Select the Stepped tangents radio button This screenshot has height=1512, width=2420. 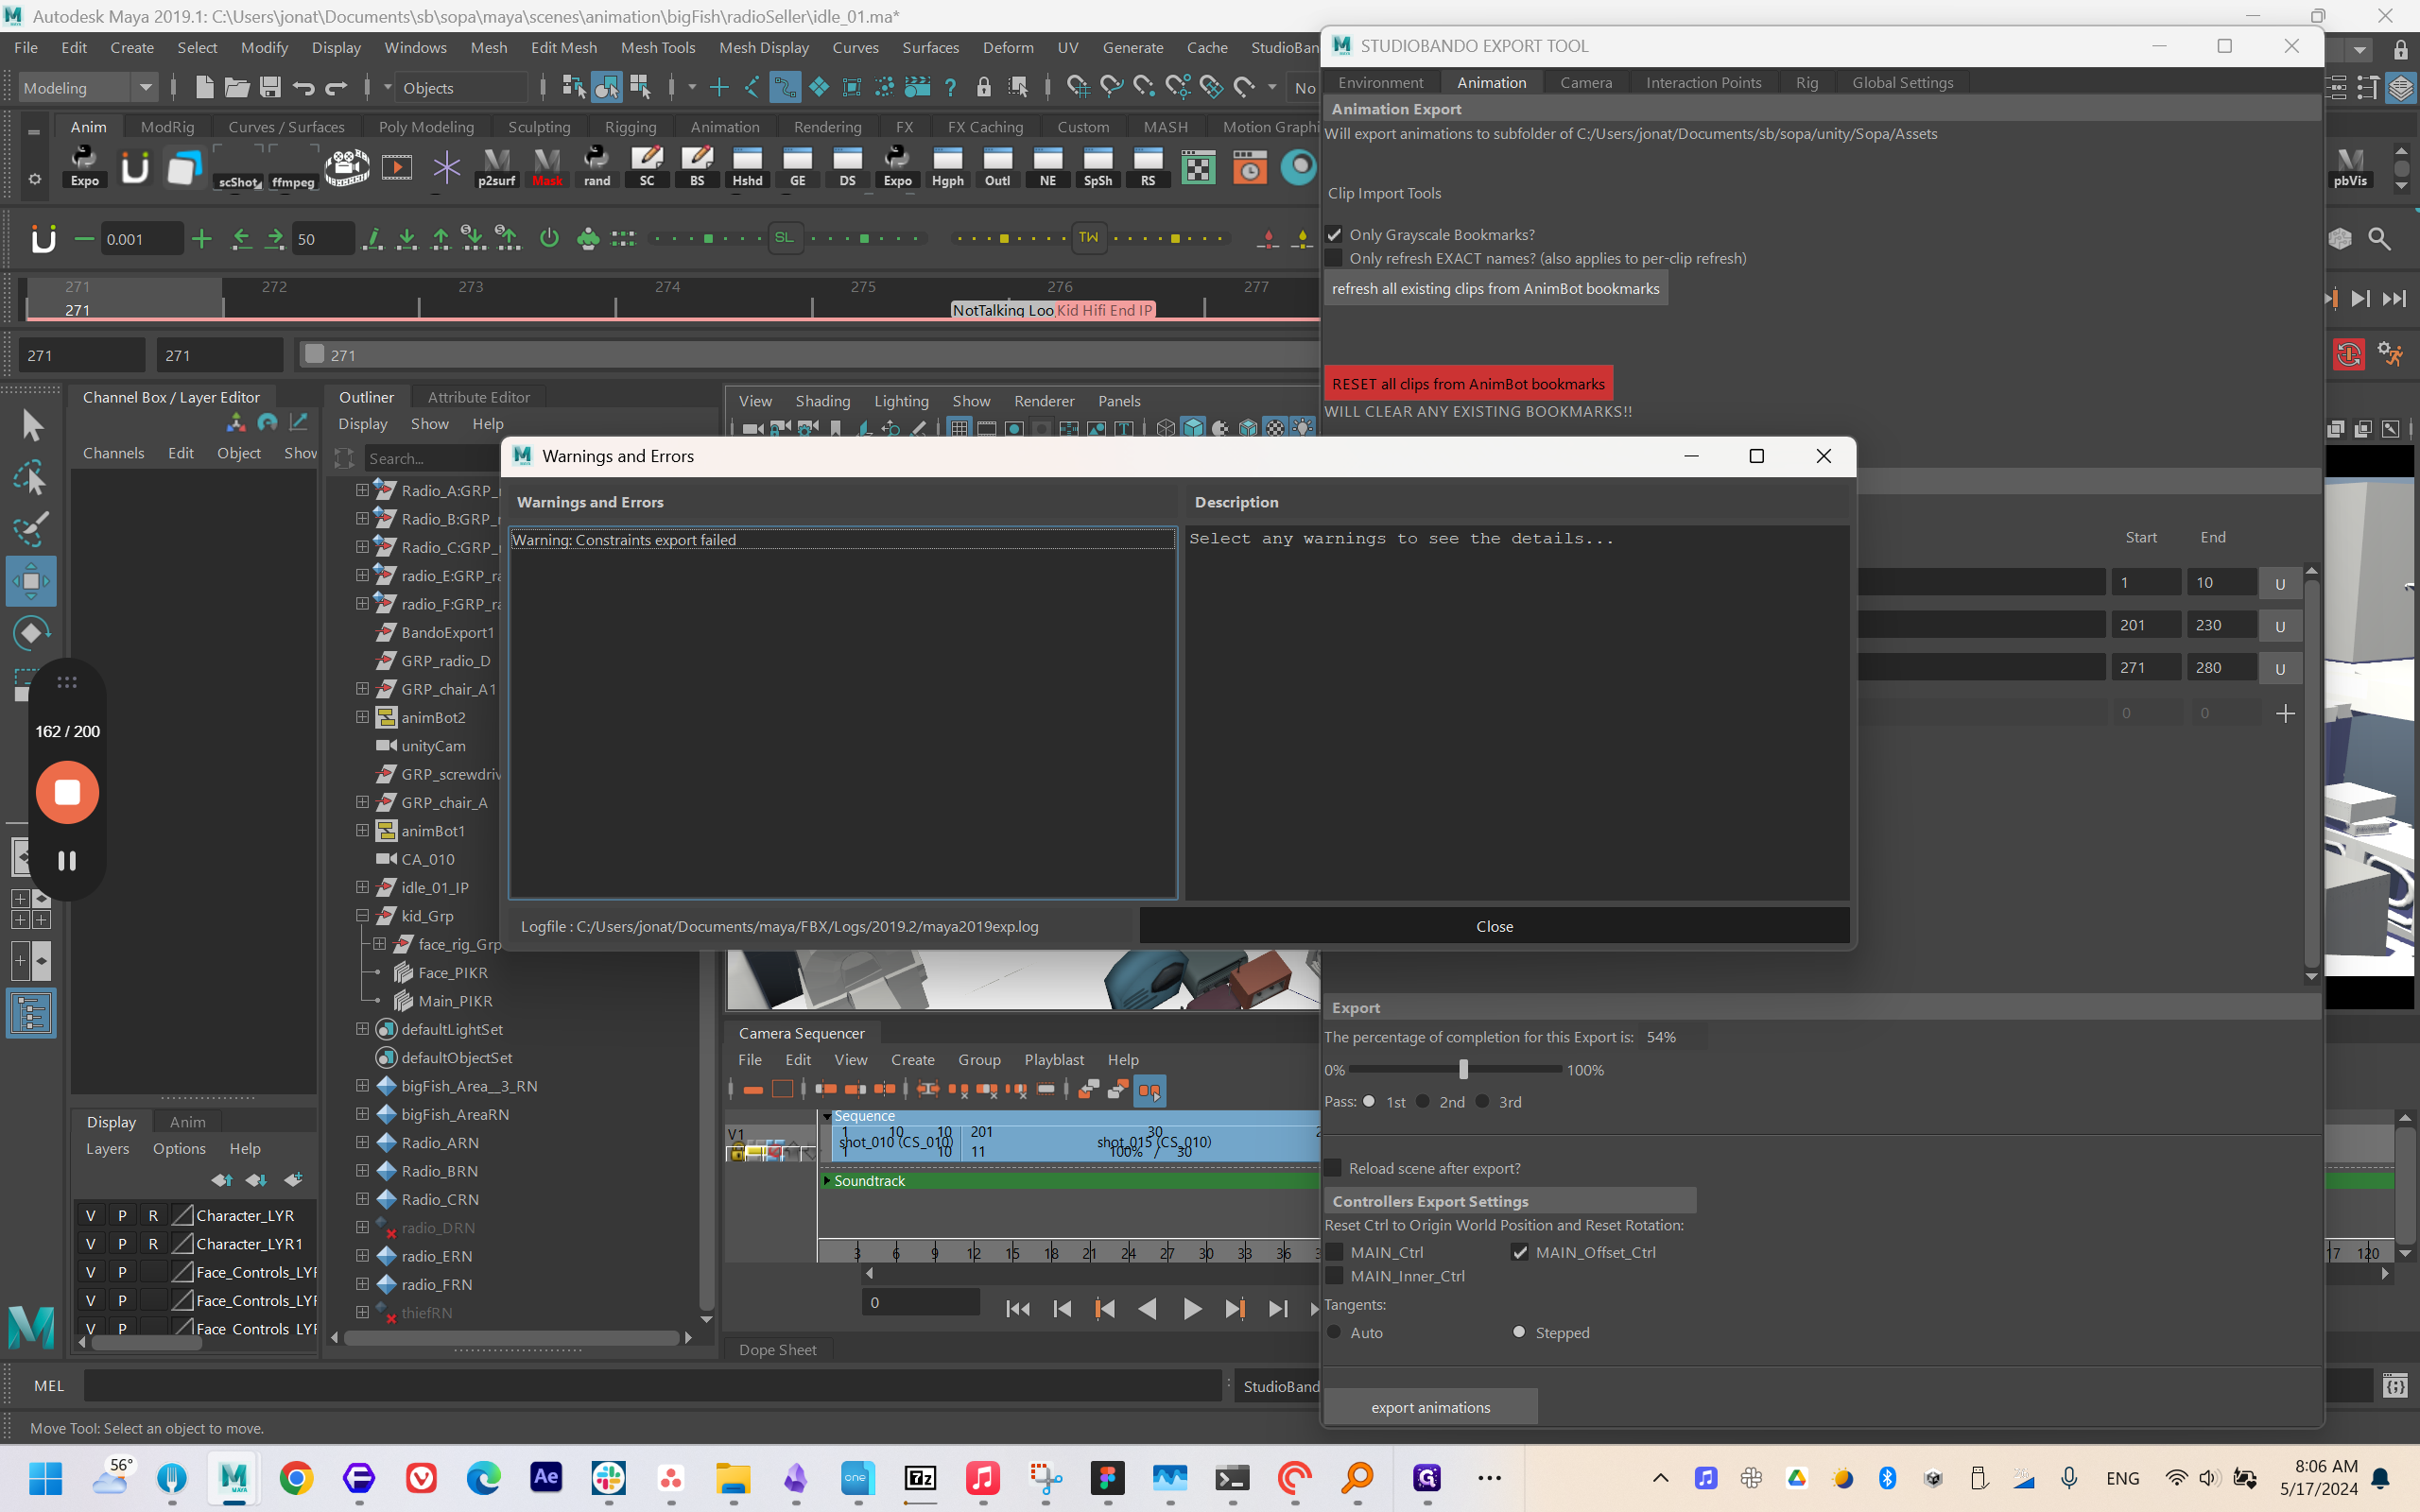coord(1519,1332)
